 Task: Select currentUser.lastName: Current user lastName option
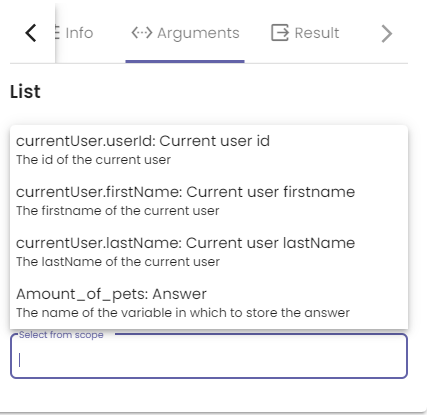click(209, 252)
